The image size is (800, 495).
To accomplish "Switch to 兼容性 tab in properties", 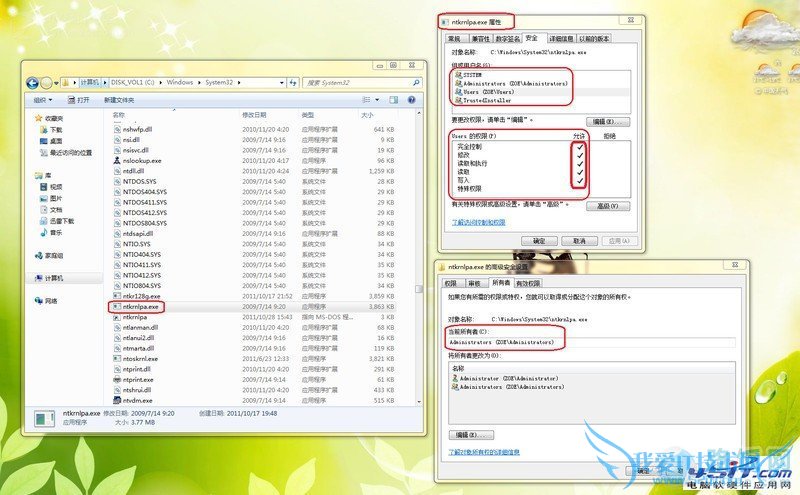I will pyautogui.click(x=481, y=39).
